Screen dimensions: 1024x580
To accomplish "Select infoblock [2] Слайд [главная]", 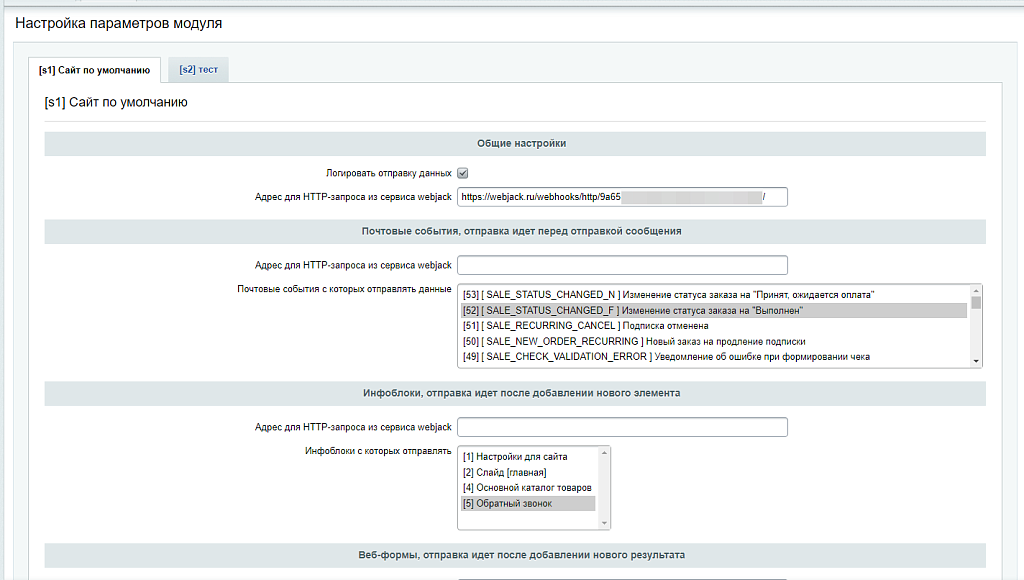I will click(504, 472).
